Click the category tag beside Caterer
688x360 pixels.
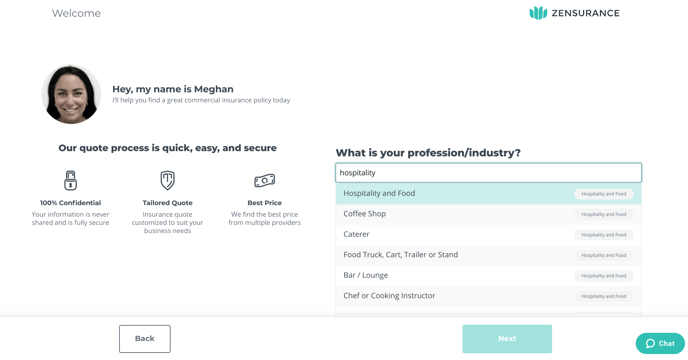604,235
